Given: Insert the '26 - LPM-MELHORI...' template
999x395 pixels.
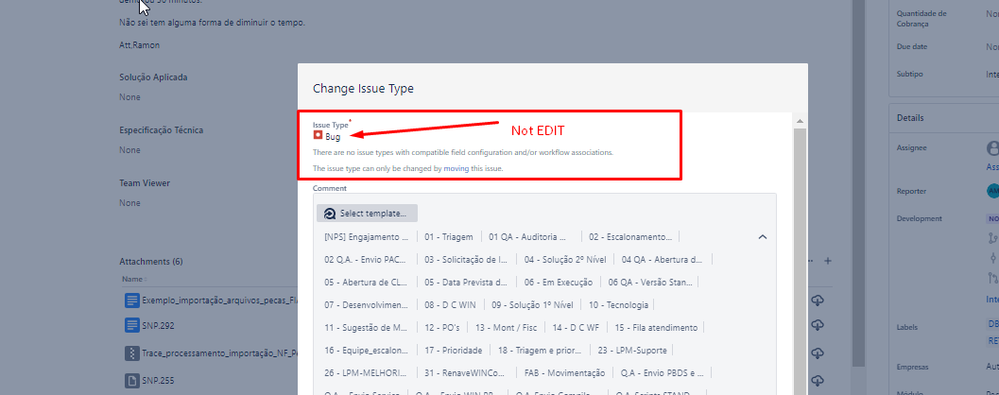Looking at the screenshot, I should point(366,373).
